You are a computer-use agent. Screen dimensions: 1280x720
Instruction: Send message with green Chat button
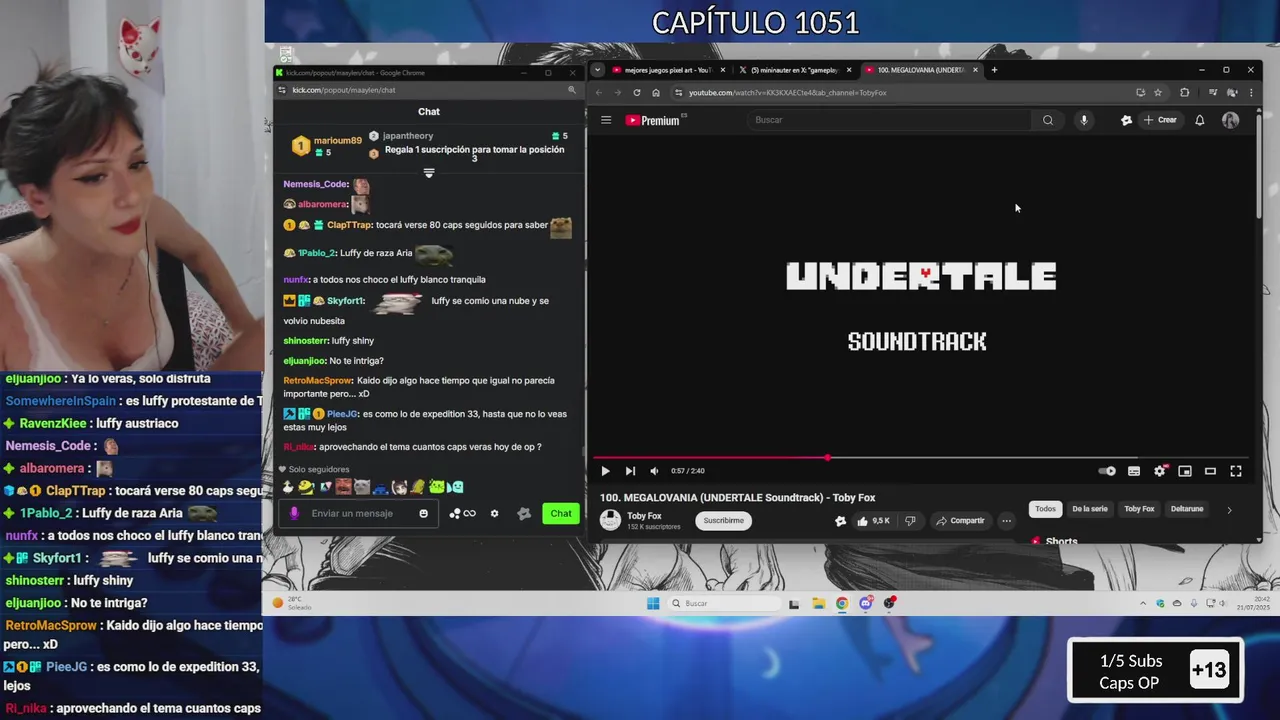click(x=561, y=513)
